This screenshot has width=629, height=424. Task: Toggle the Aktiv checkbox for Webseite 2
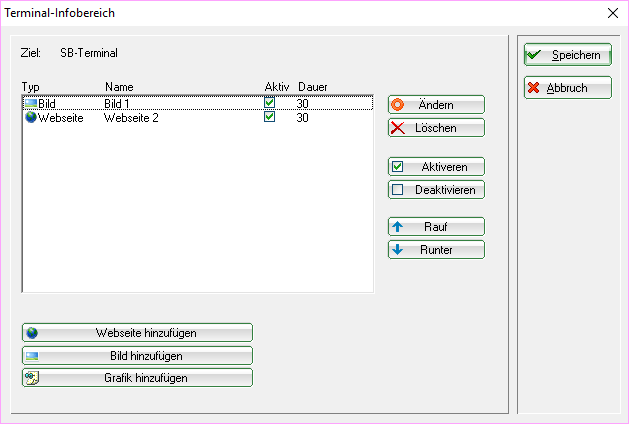pos(270,117)
